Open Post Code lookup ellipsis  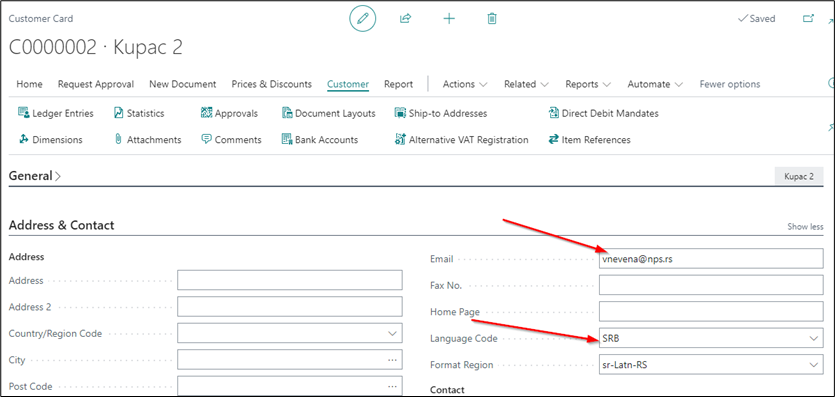click(392, 386)
